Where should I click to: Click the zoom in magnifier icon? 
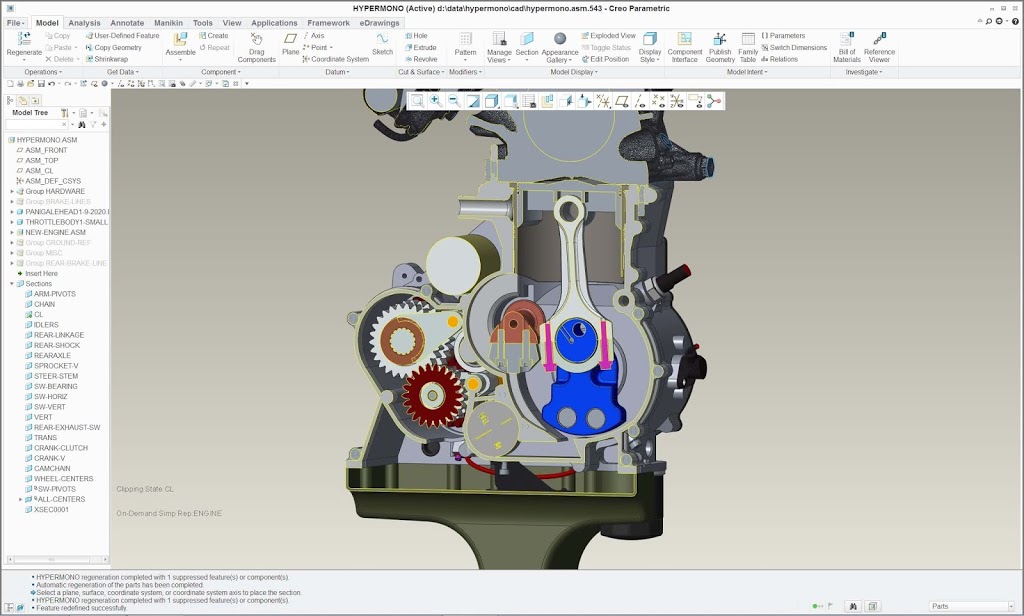[435, 101]
